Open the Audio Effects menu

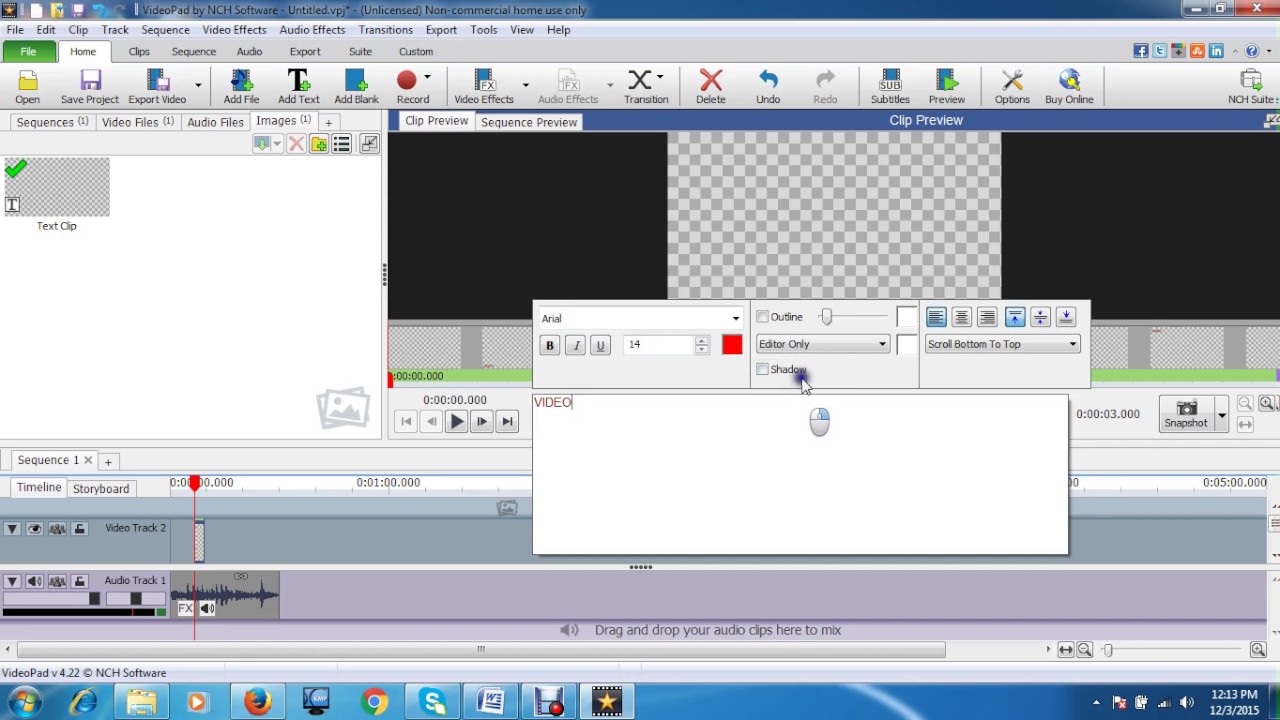pyautogui.click(x=312, y=30)
